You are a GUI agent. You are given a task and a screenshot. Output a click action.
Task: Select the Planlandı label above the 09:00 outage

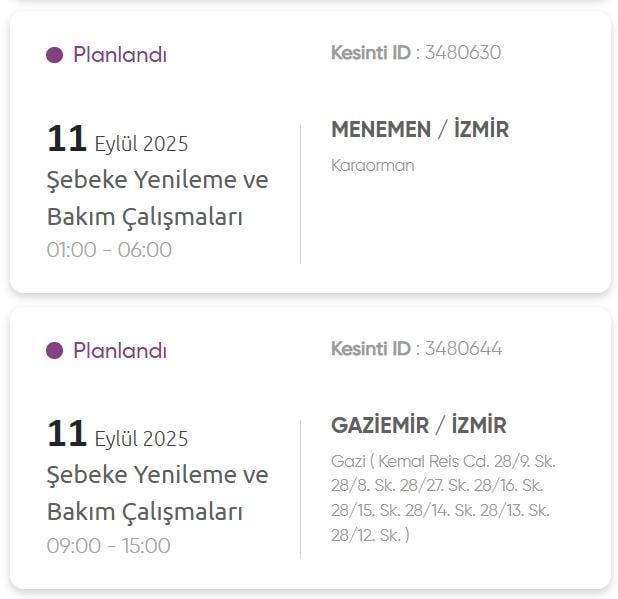(119, 351)
